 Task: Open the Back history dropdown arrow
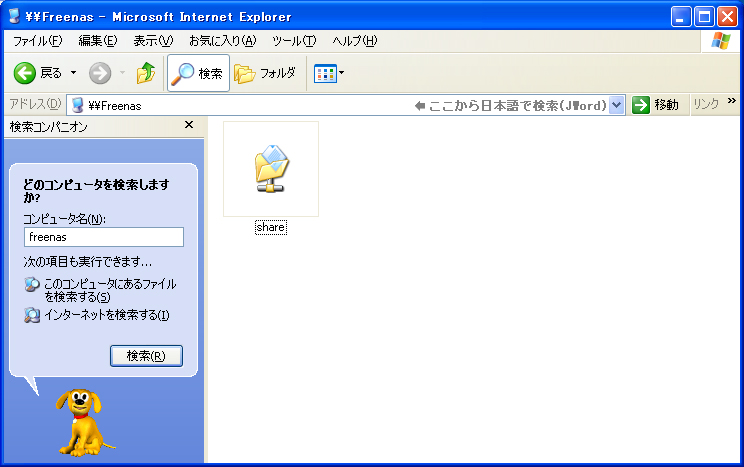[x=74, y=73]
